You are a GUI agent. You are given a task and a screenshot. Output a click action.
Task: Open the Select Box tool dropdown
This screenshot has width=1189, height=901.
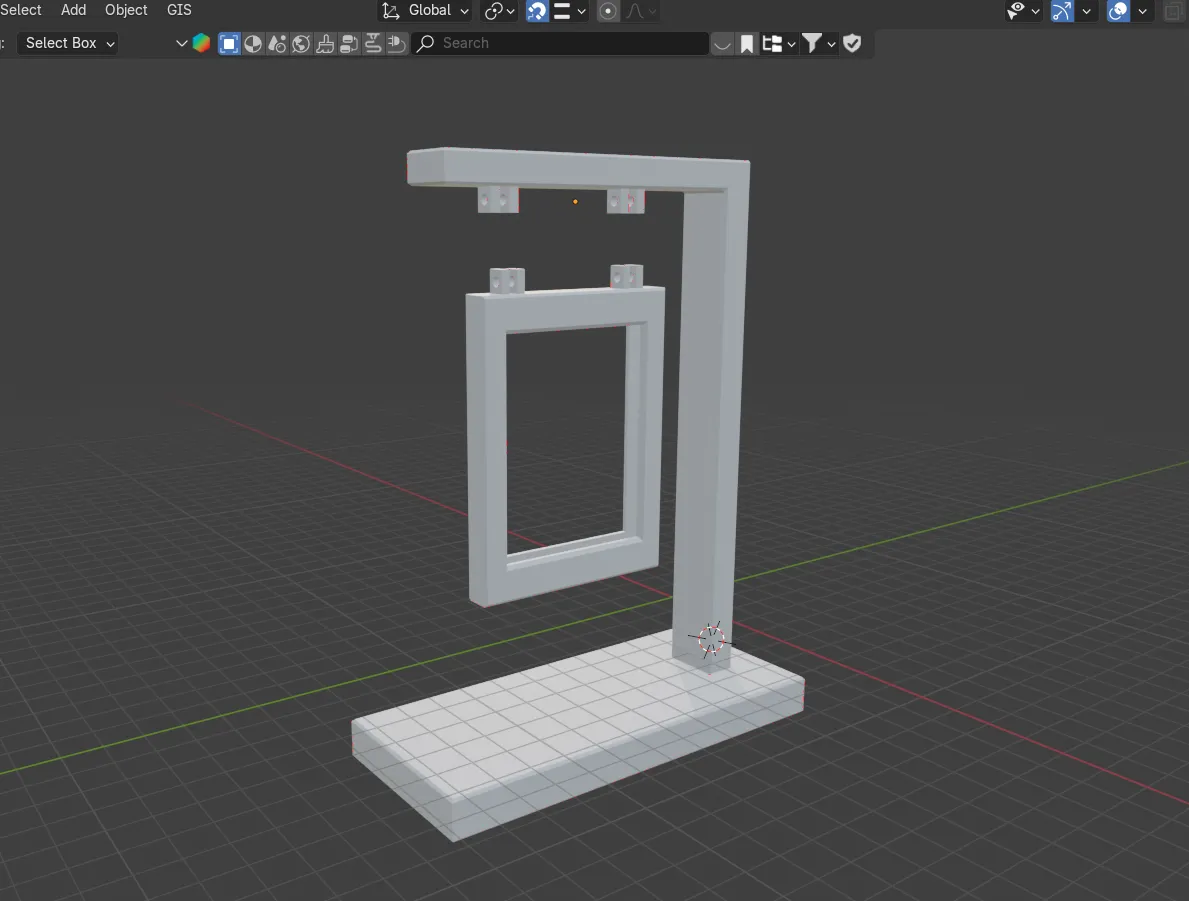pos(68,43)
